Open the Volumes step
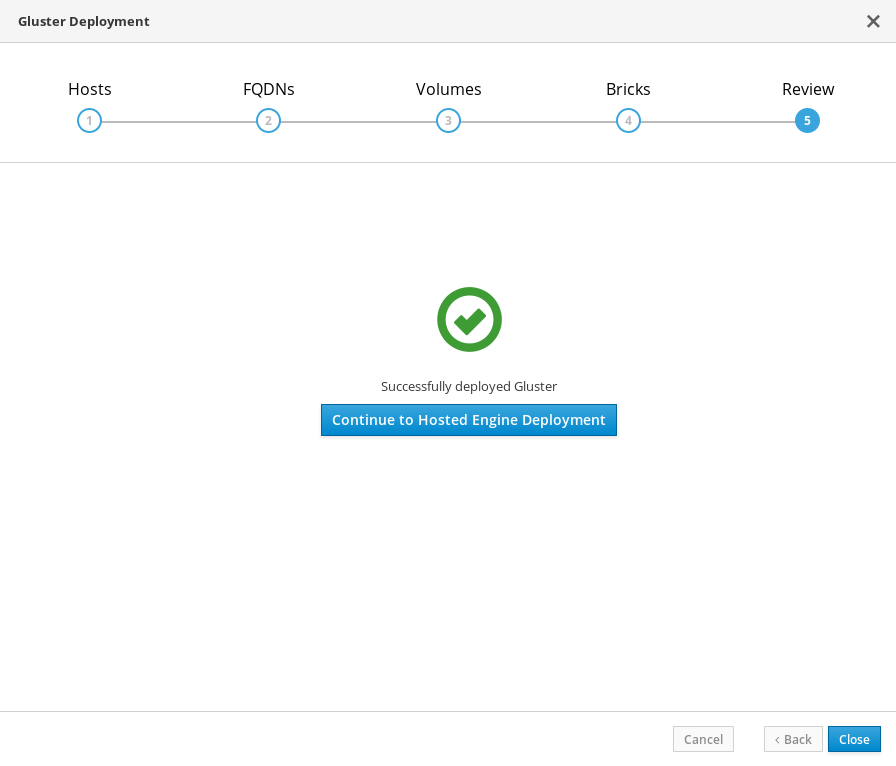The width and height of the screenshot is (896, 766). (448, 89)
